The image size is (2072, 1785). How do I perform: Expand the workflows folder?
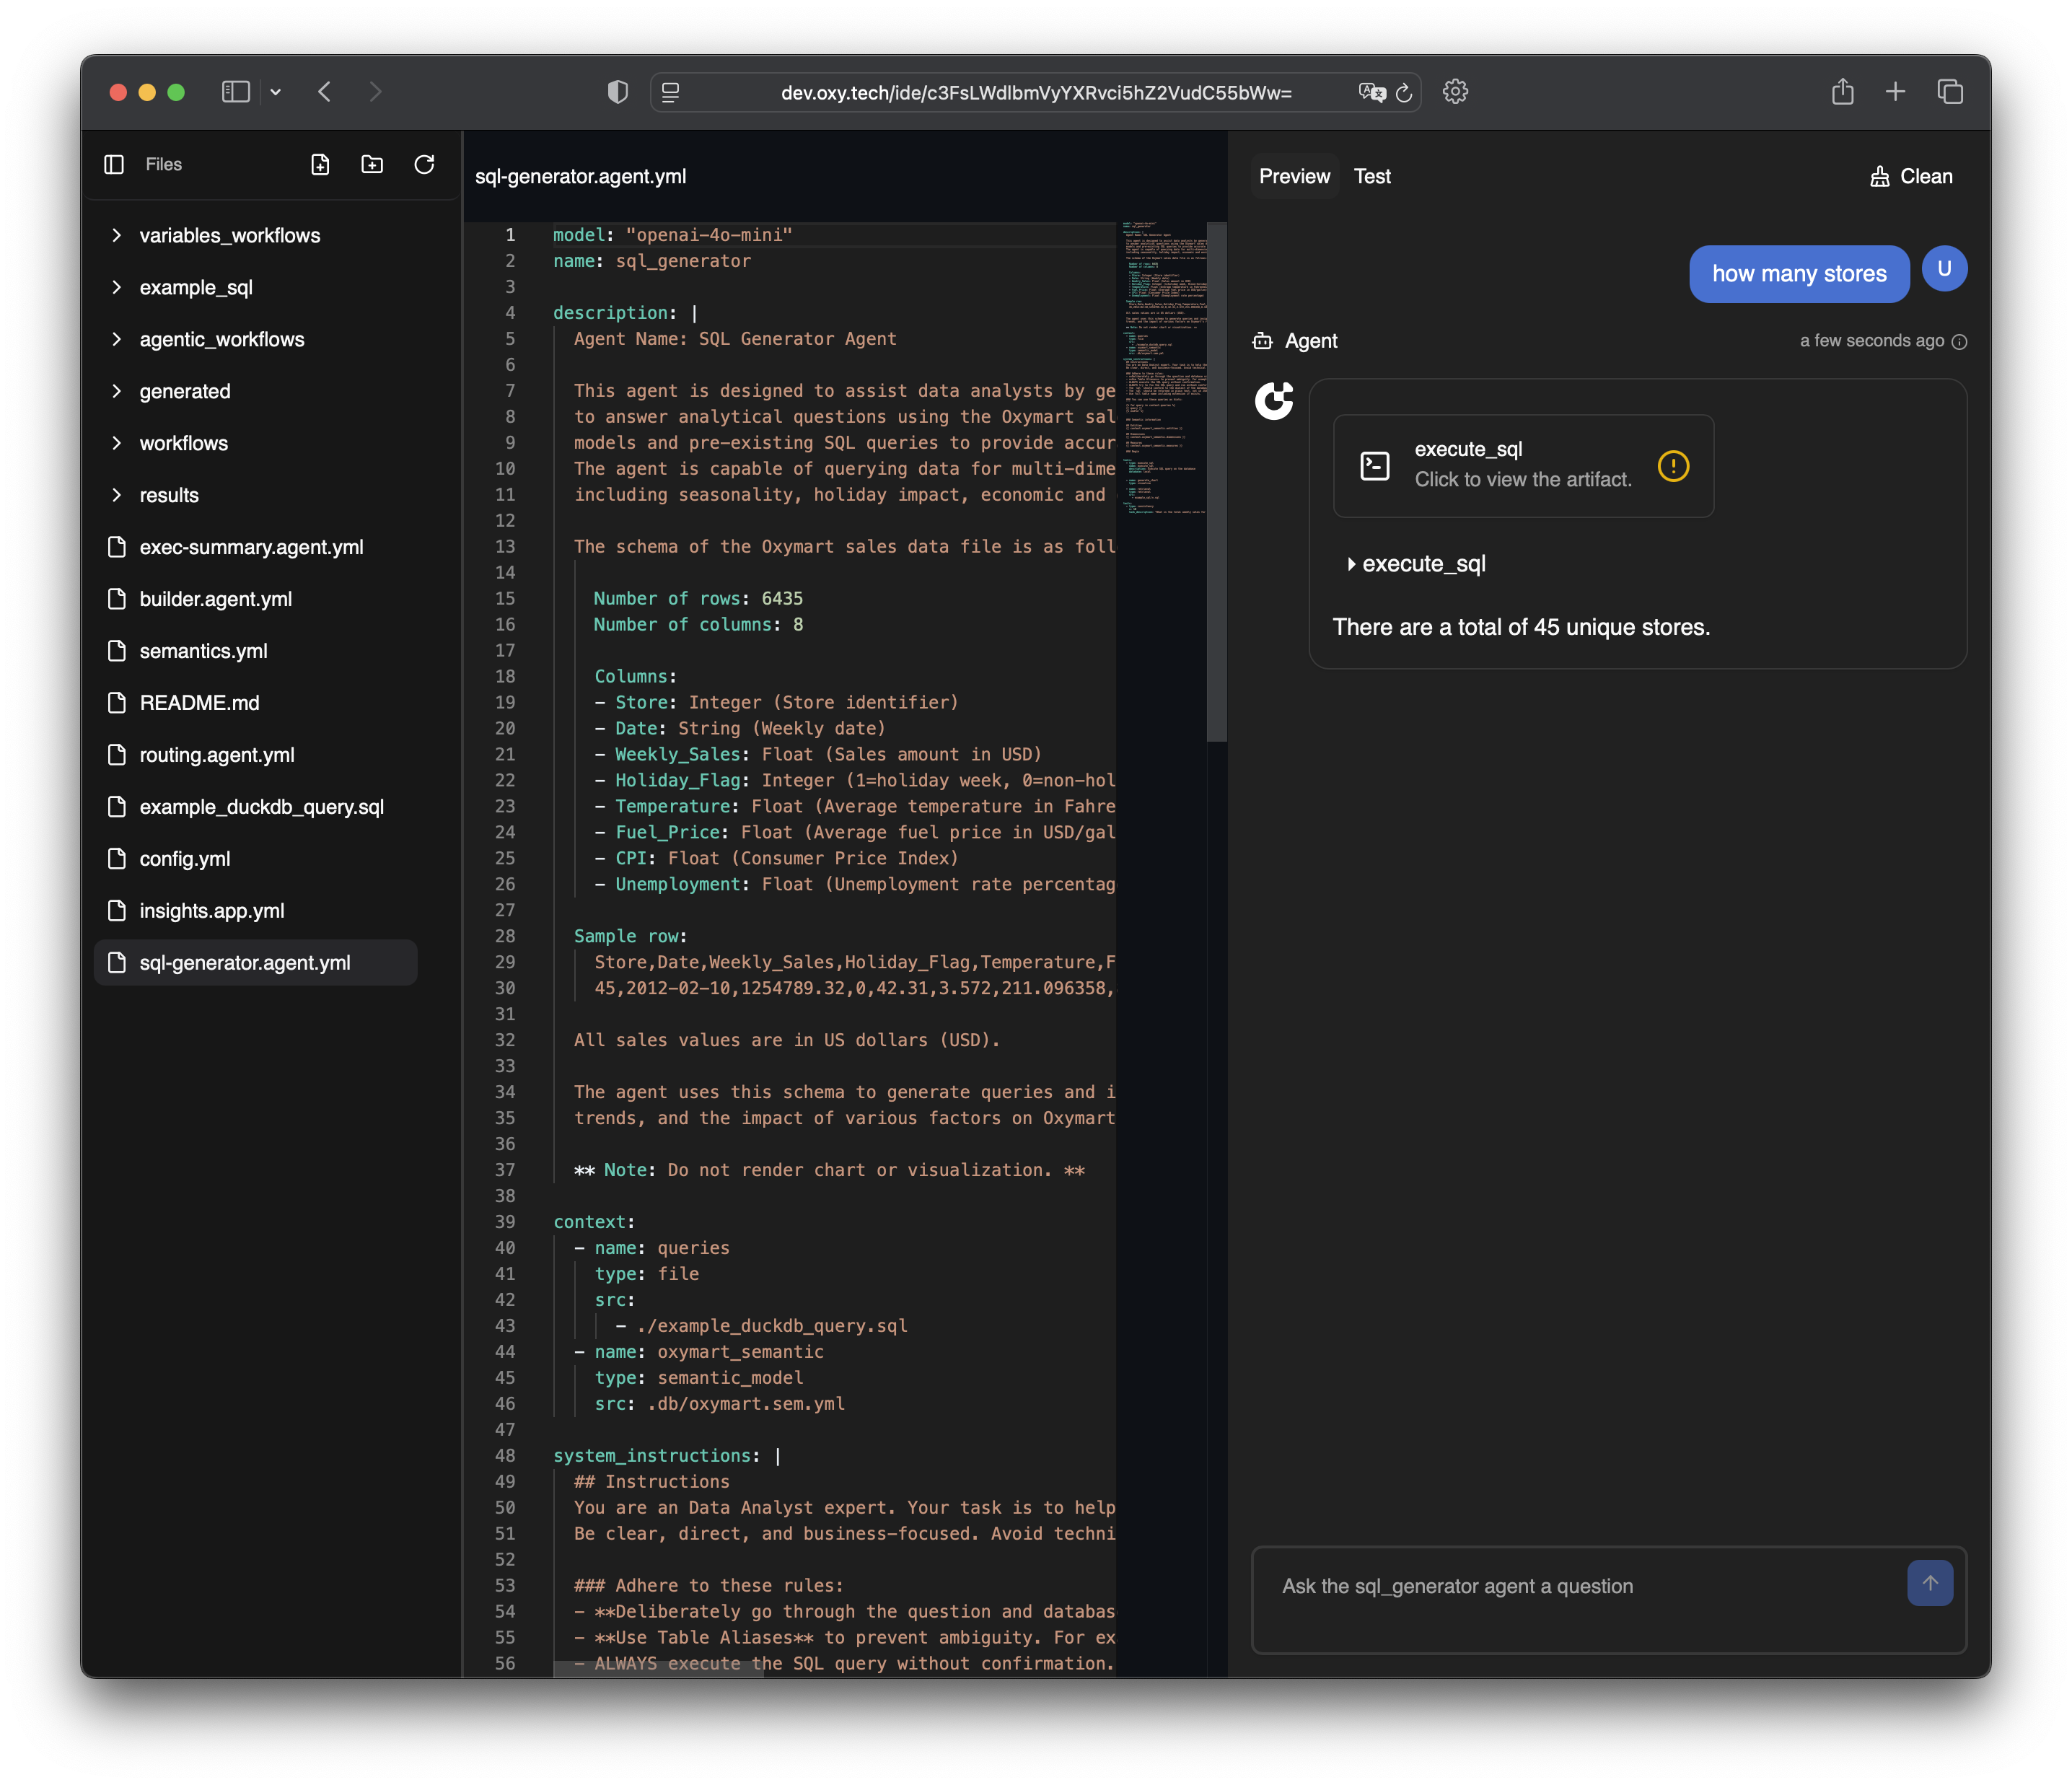click(256, 443)
